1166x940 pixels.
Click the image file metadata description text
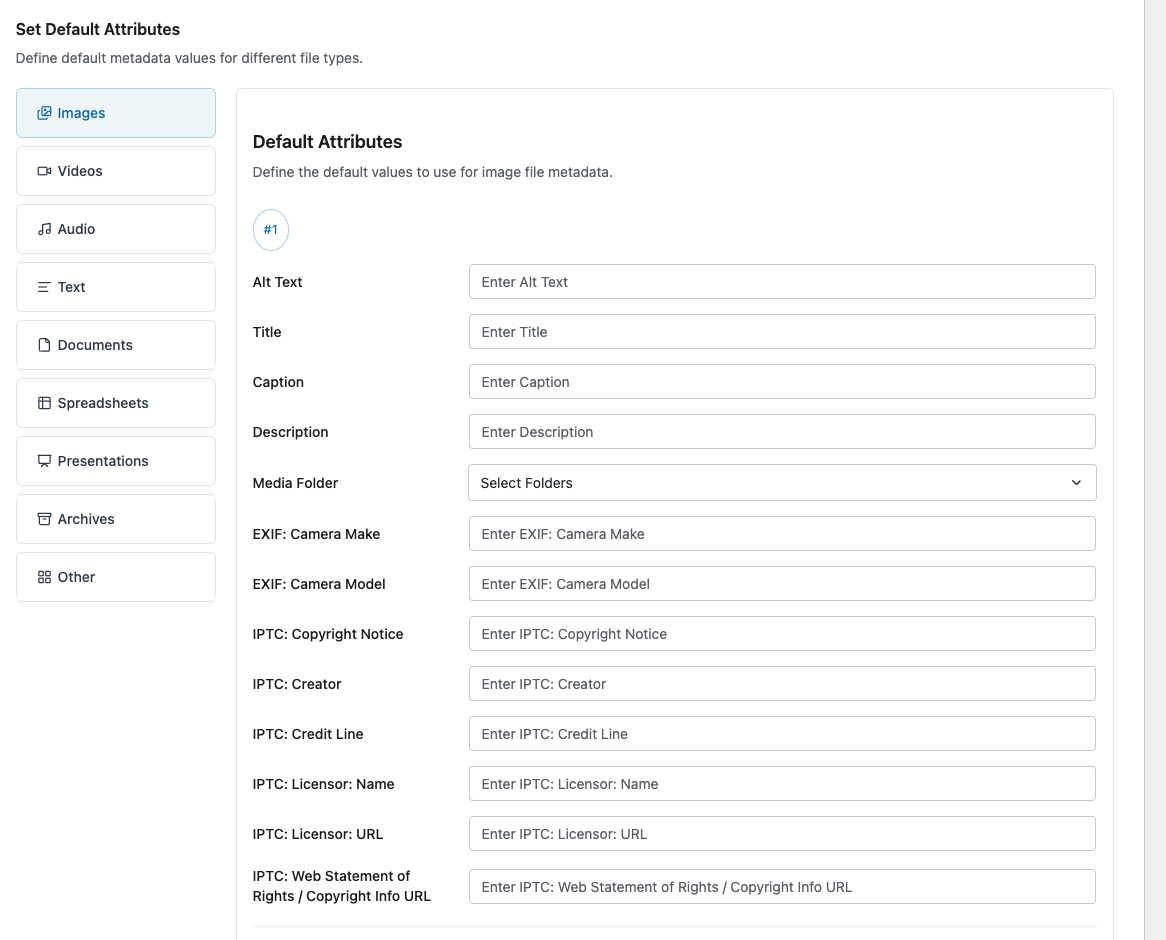(433, 172)
